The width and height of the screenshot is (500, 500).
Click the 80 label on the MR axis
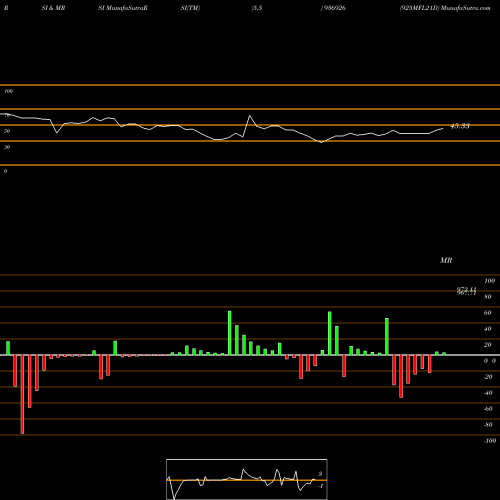[488, 297]
